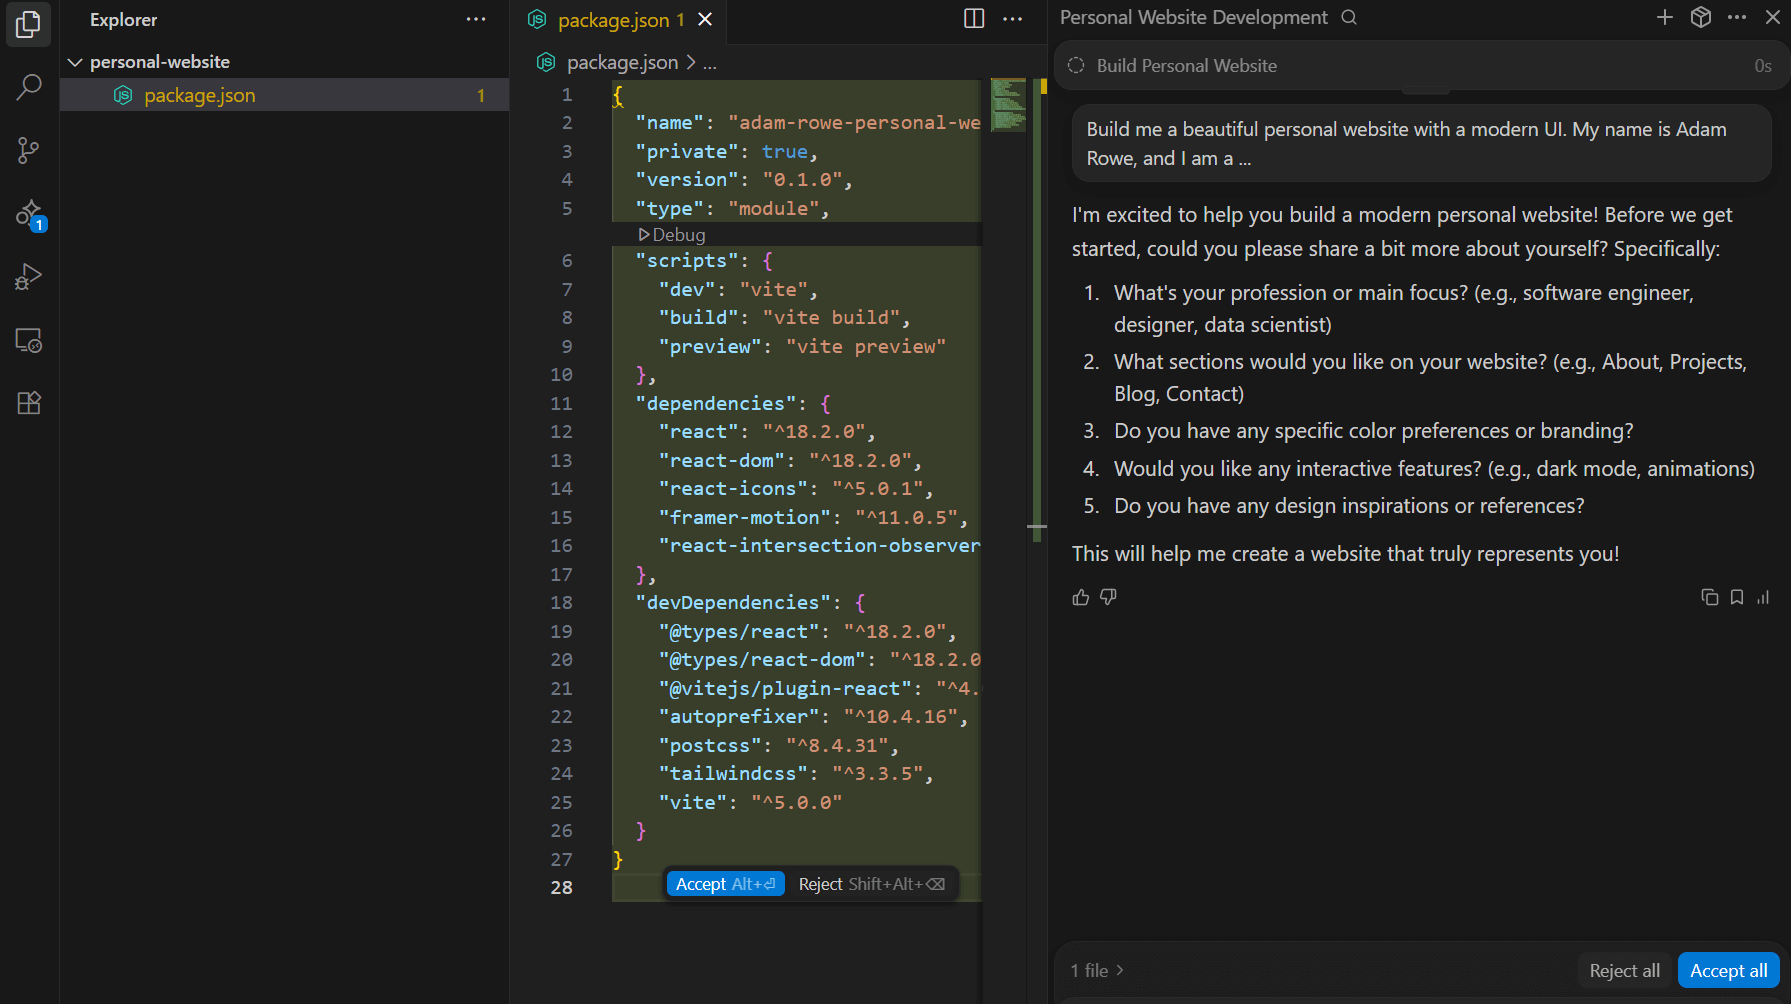Image resolution: width=1791 pixels, height=1004 pixels.
Task: Start a new chat with the plus icon
Action: [x=1663, y=17]
